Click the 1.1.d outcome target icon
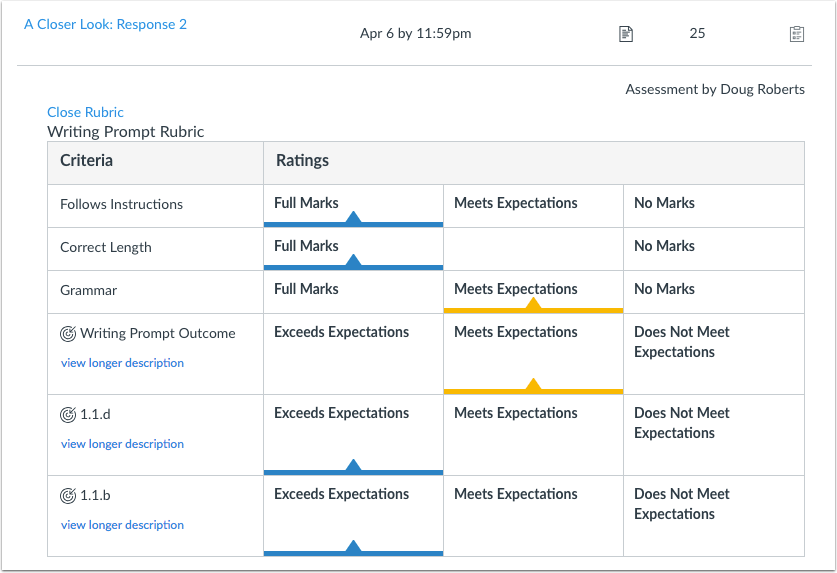The image size is (837, 573). 68,414
